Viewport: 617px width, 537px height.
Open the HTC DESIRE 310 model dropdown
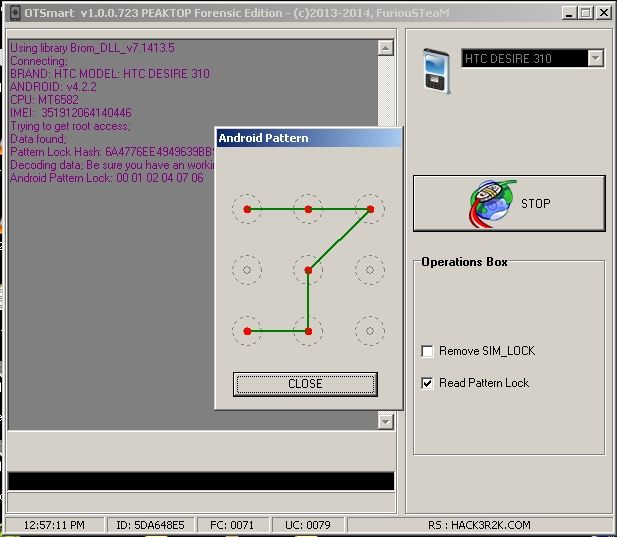click(524, 59)
